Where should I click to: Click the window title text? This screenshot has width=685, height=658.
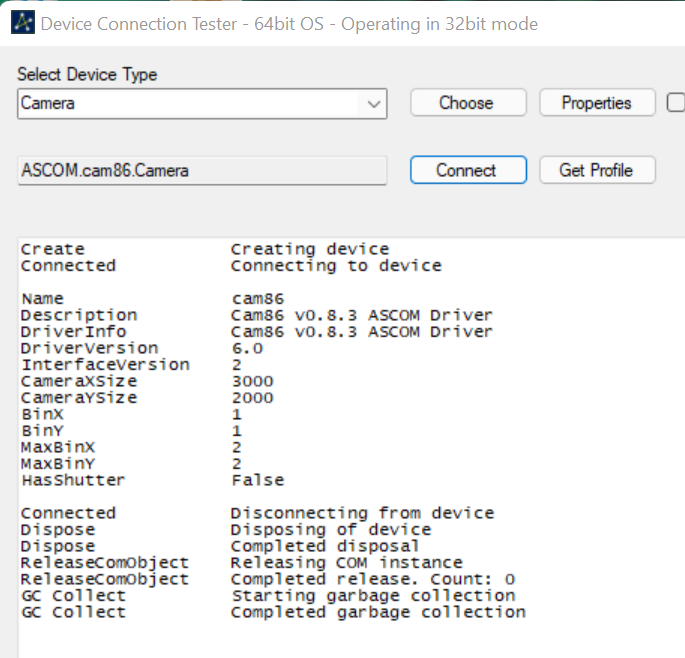(x=289, y=24)
